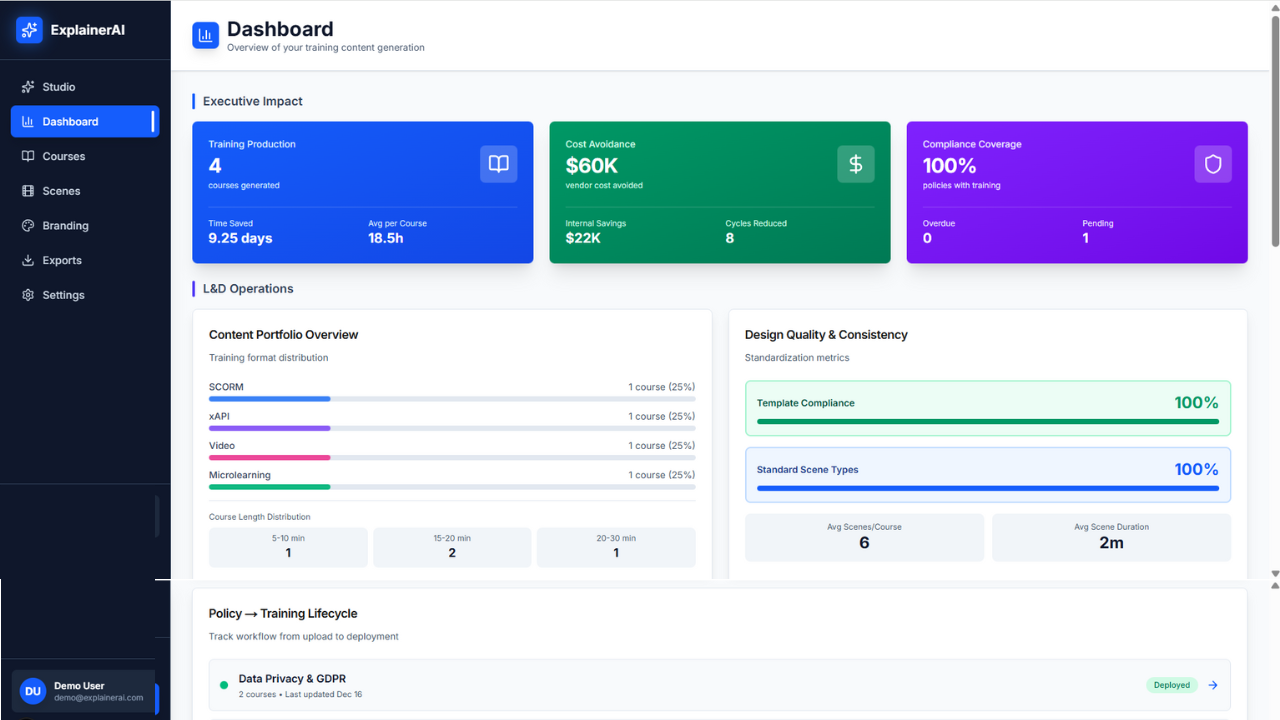Image resolution: width=1280 pixels, height=720 pixels.
Task: Click the Exports icon in the sidebar
Action: pos(30,260)
